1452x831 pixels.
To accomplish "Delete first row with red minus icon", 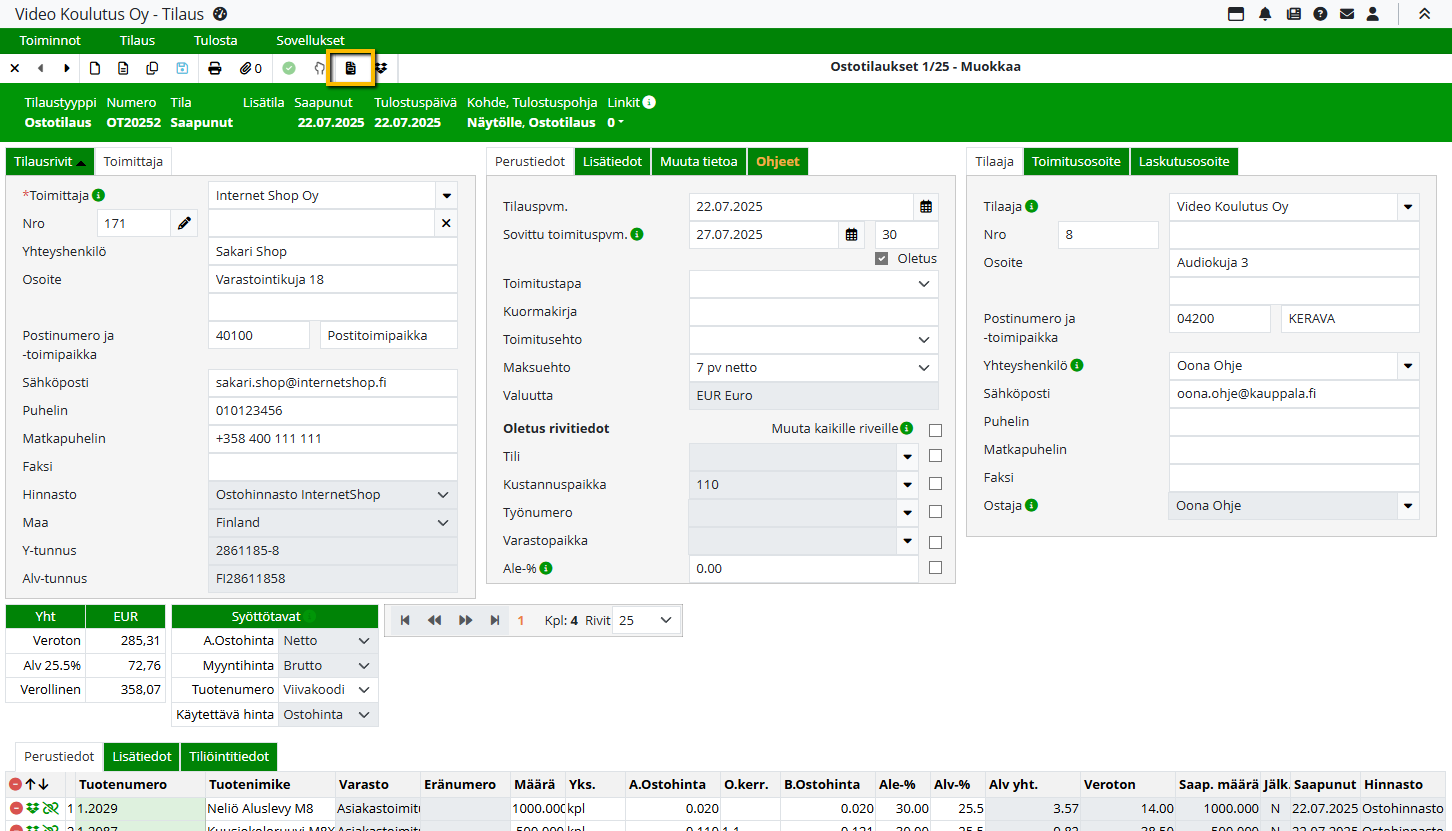I will (x=16, y=808).
